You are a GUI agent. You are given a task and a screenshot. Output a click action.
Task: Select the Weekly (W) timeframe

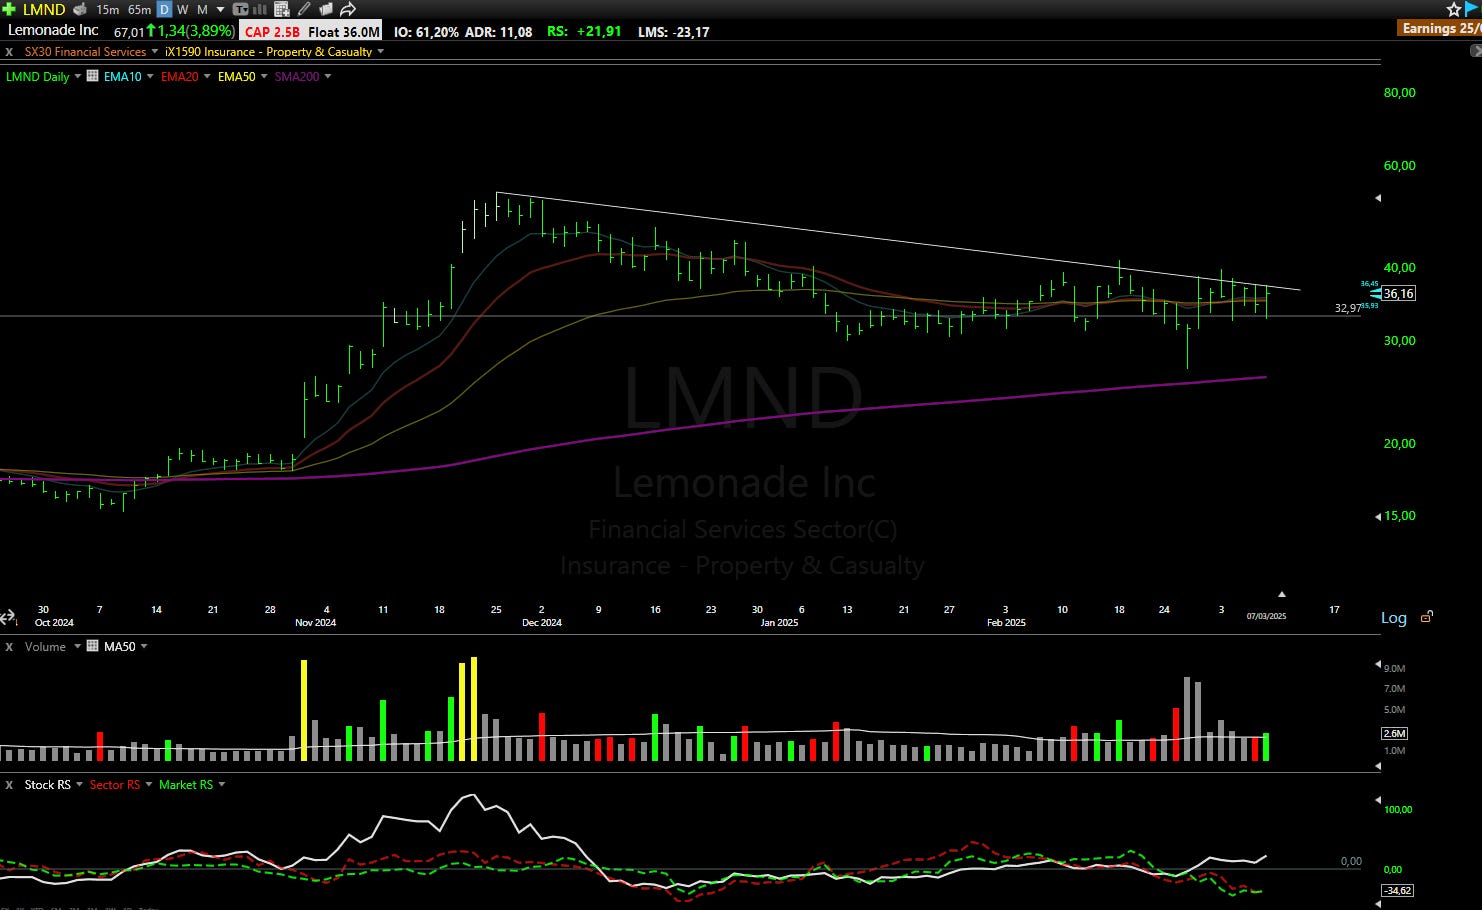point(183,9)
